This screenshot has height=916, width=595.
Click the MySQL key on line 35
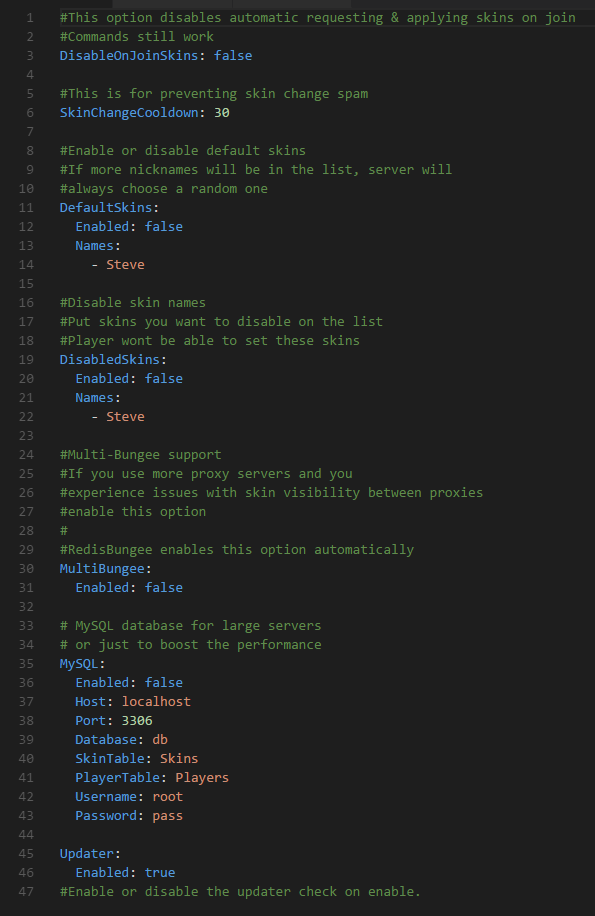79,664
